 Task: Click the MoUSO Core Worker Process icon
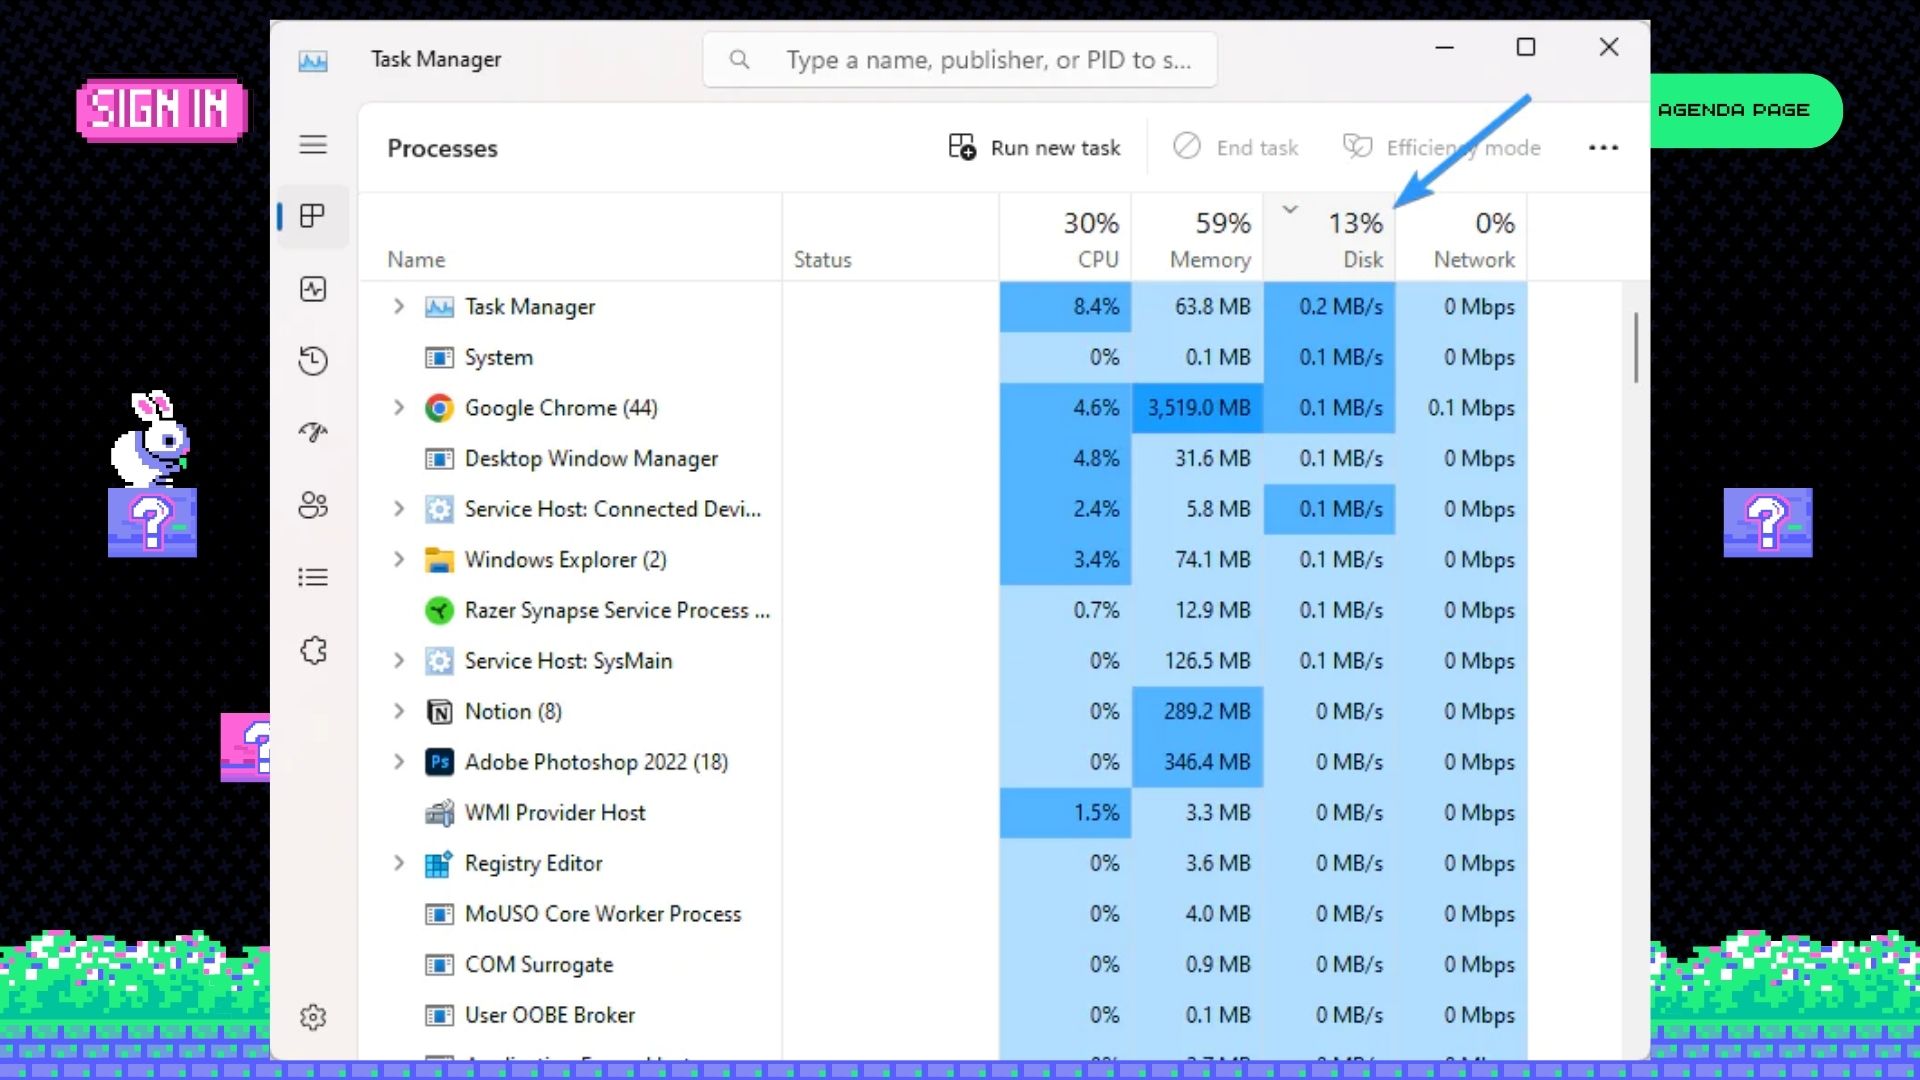click(439, 914)
